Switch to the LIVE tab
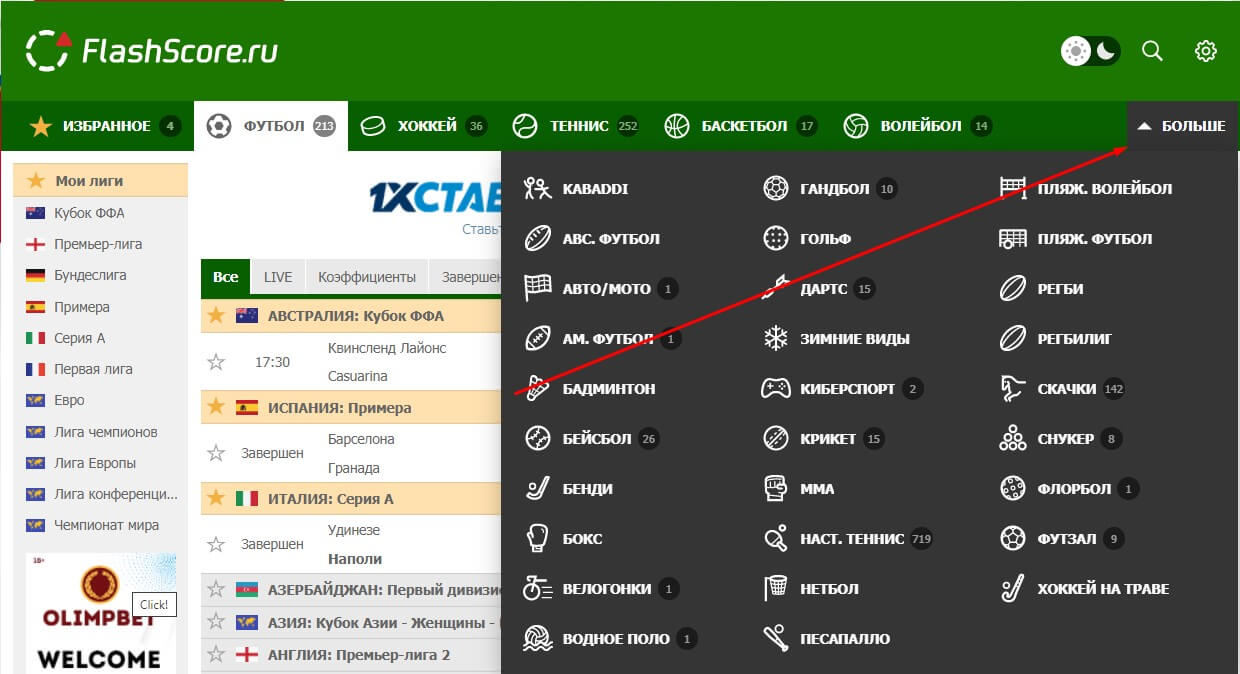Viewport: 1240px width, 674px height. coord(278,277)
